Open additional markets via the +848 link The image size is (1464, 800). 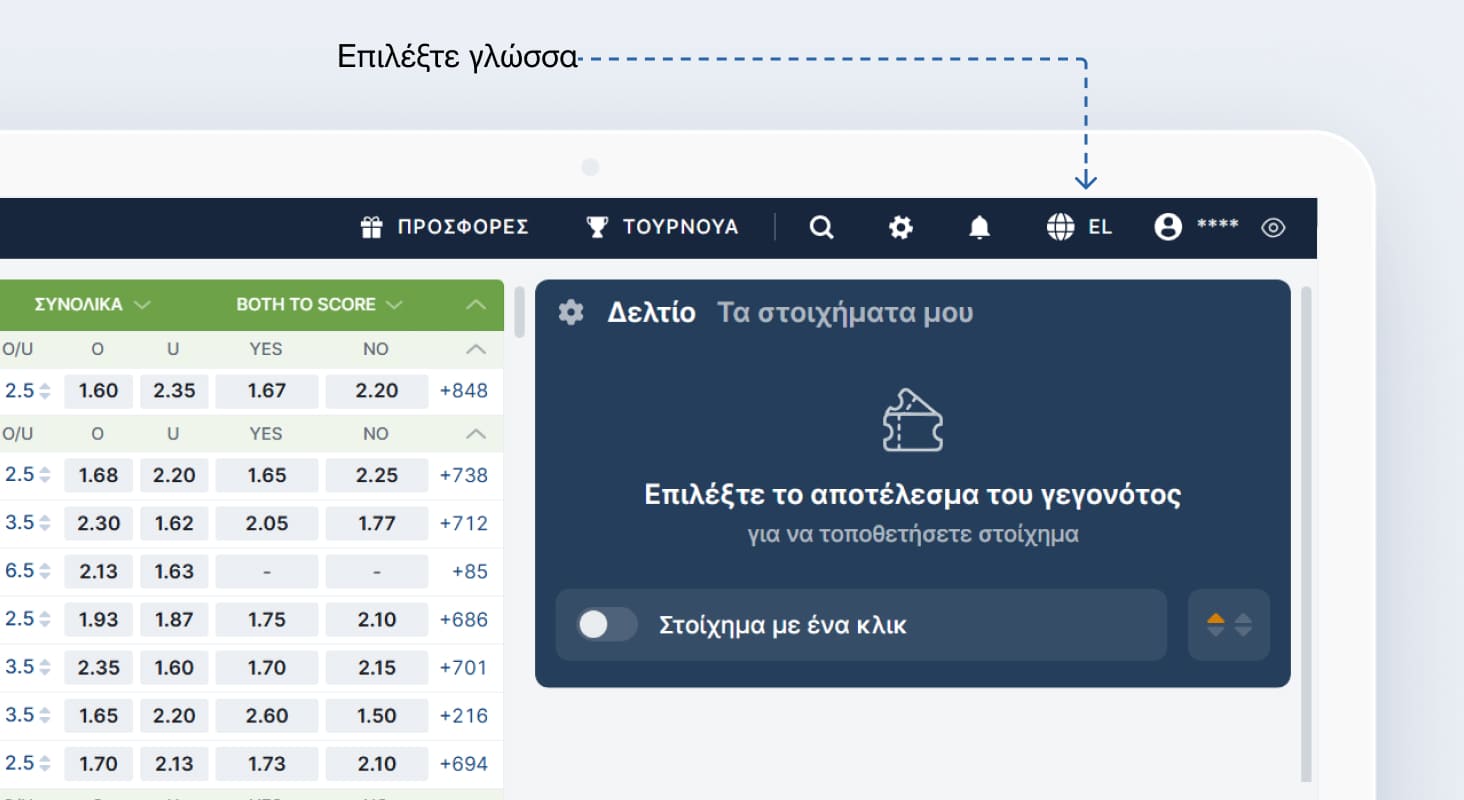(464, 391)
